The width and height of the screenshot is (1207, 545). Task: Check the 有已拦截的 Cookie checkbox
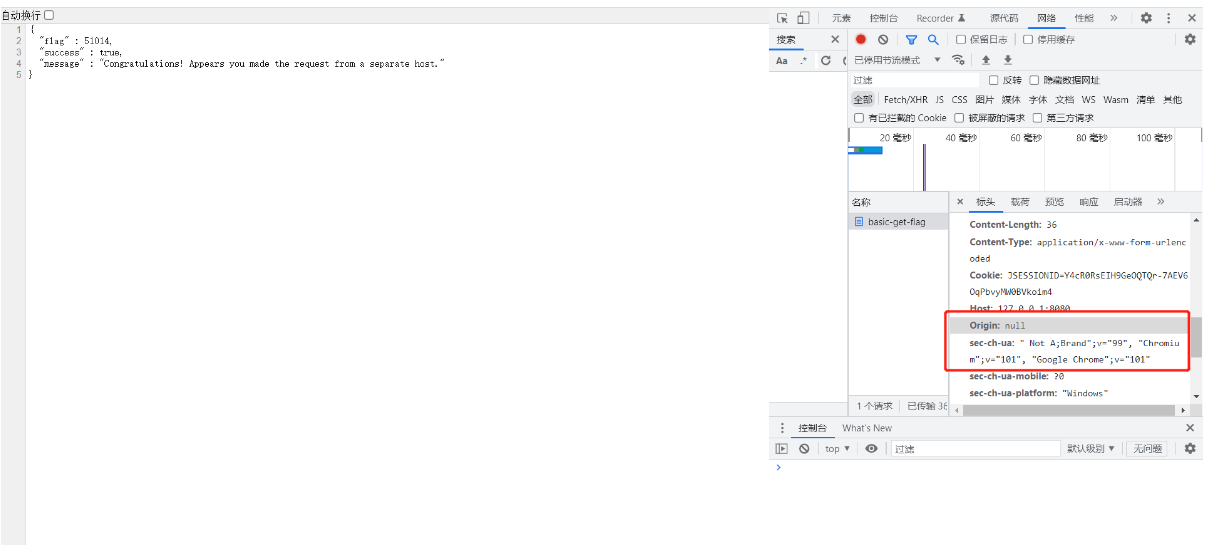859,118
